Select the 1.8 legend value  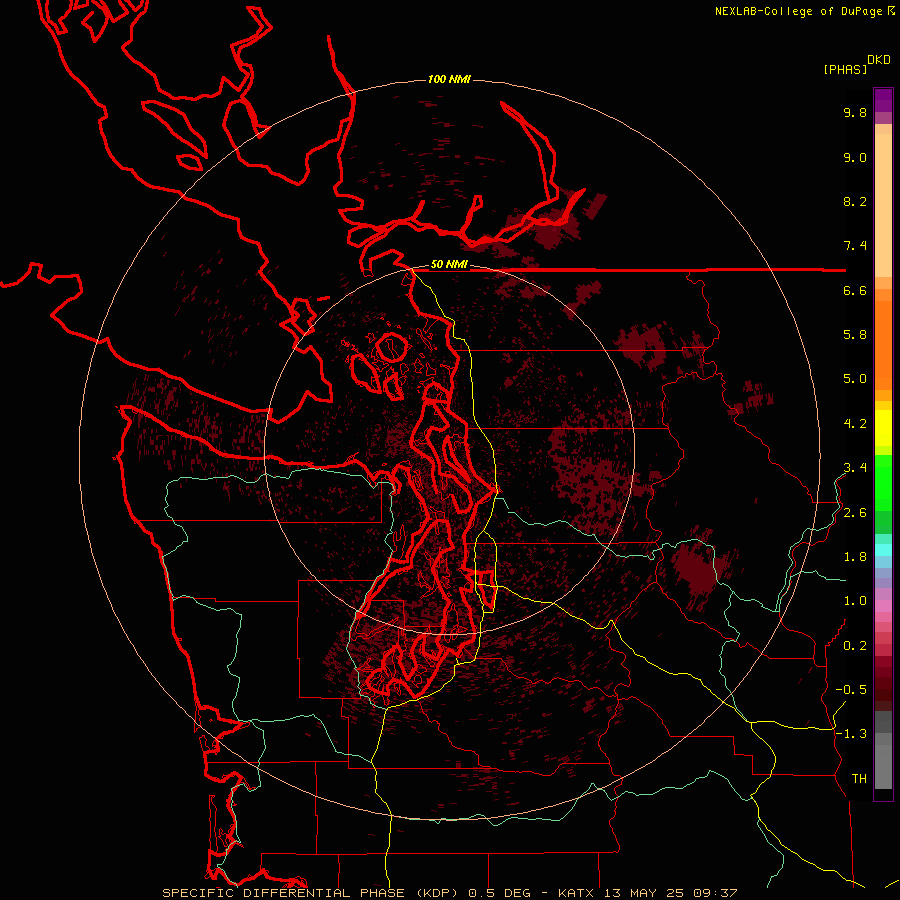click(x=855, y=557)
